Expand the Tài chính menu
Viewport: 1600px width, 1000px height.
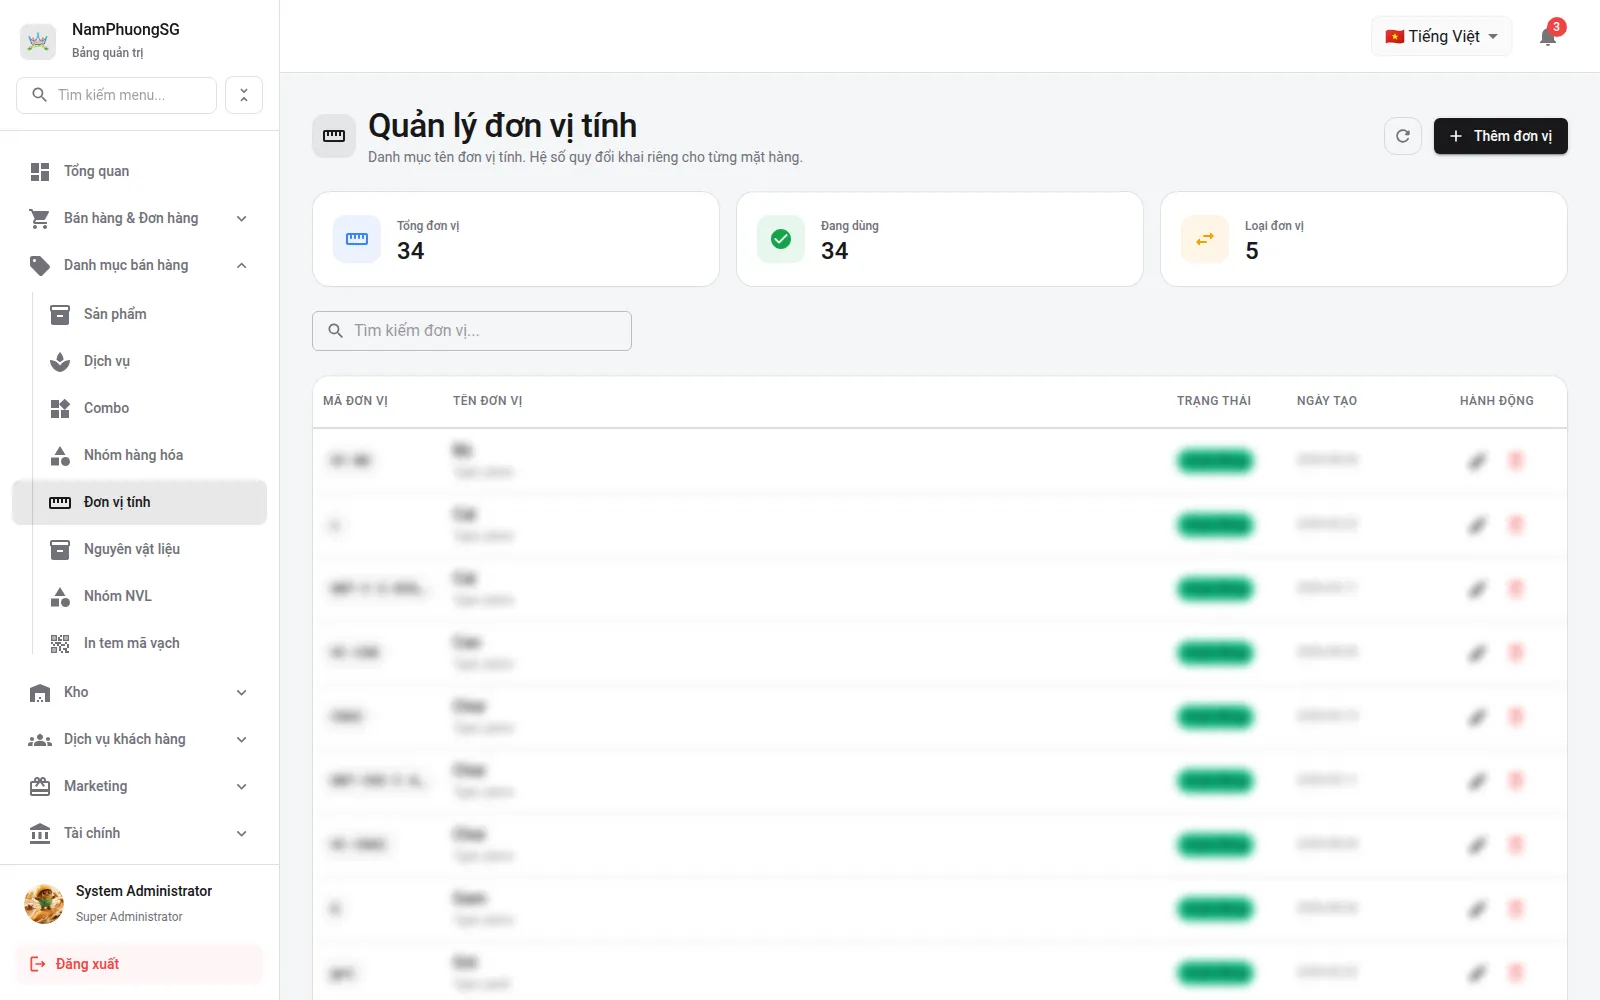click(139, 833)
